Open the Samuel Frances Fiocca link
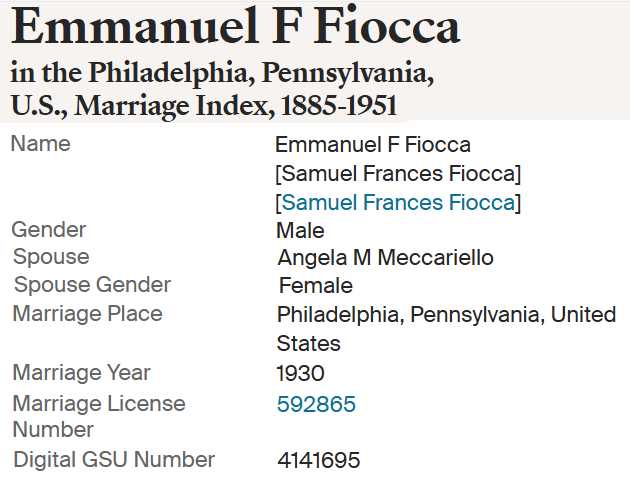This screenshot has width=630, height=482. click(398, 202)
